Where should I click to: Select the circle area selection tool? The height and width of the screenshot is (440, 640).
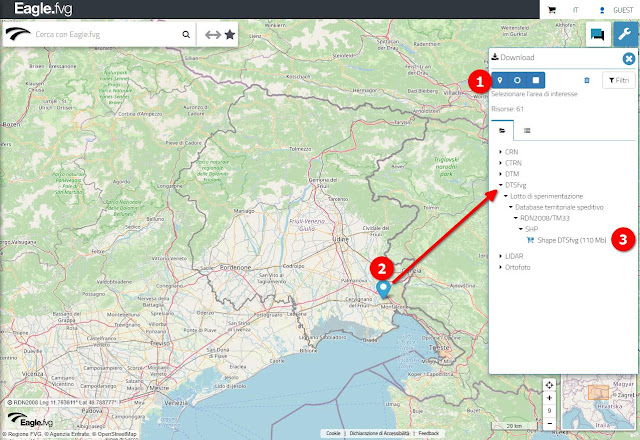tap(517, 80)
